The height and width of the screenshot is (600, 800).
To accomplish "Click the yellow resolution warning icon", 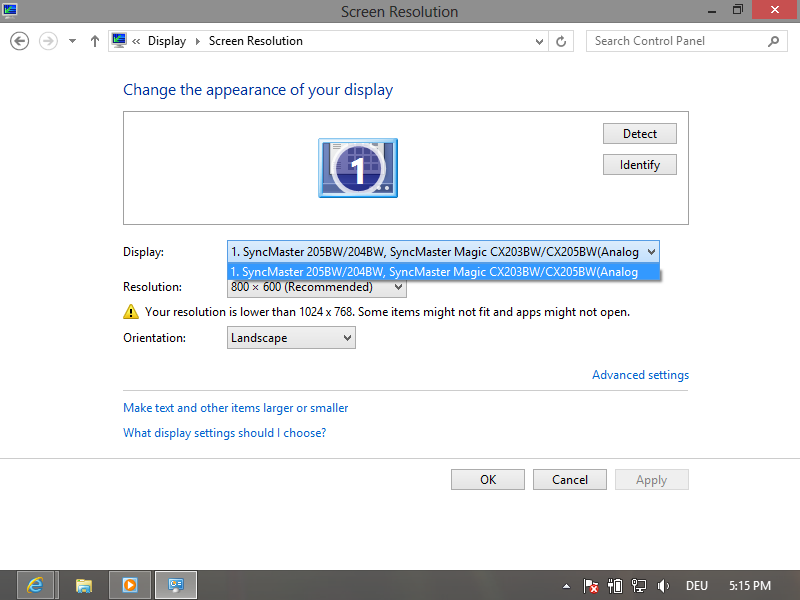I will [x=131, y=312].
